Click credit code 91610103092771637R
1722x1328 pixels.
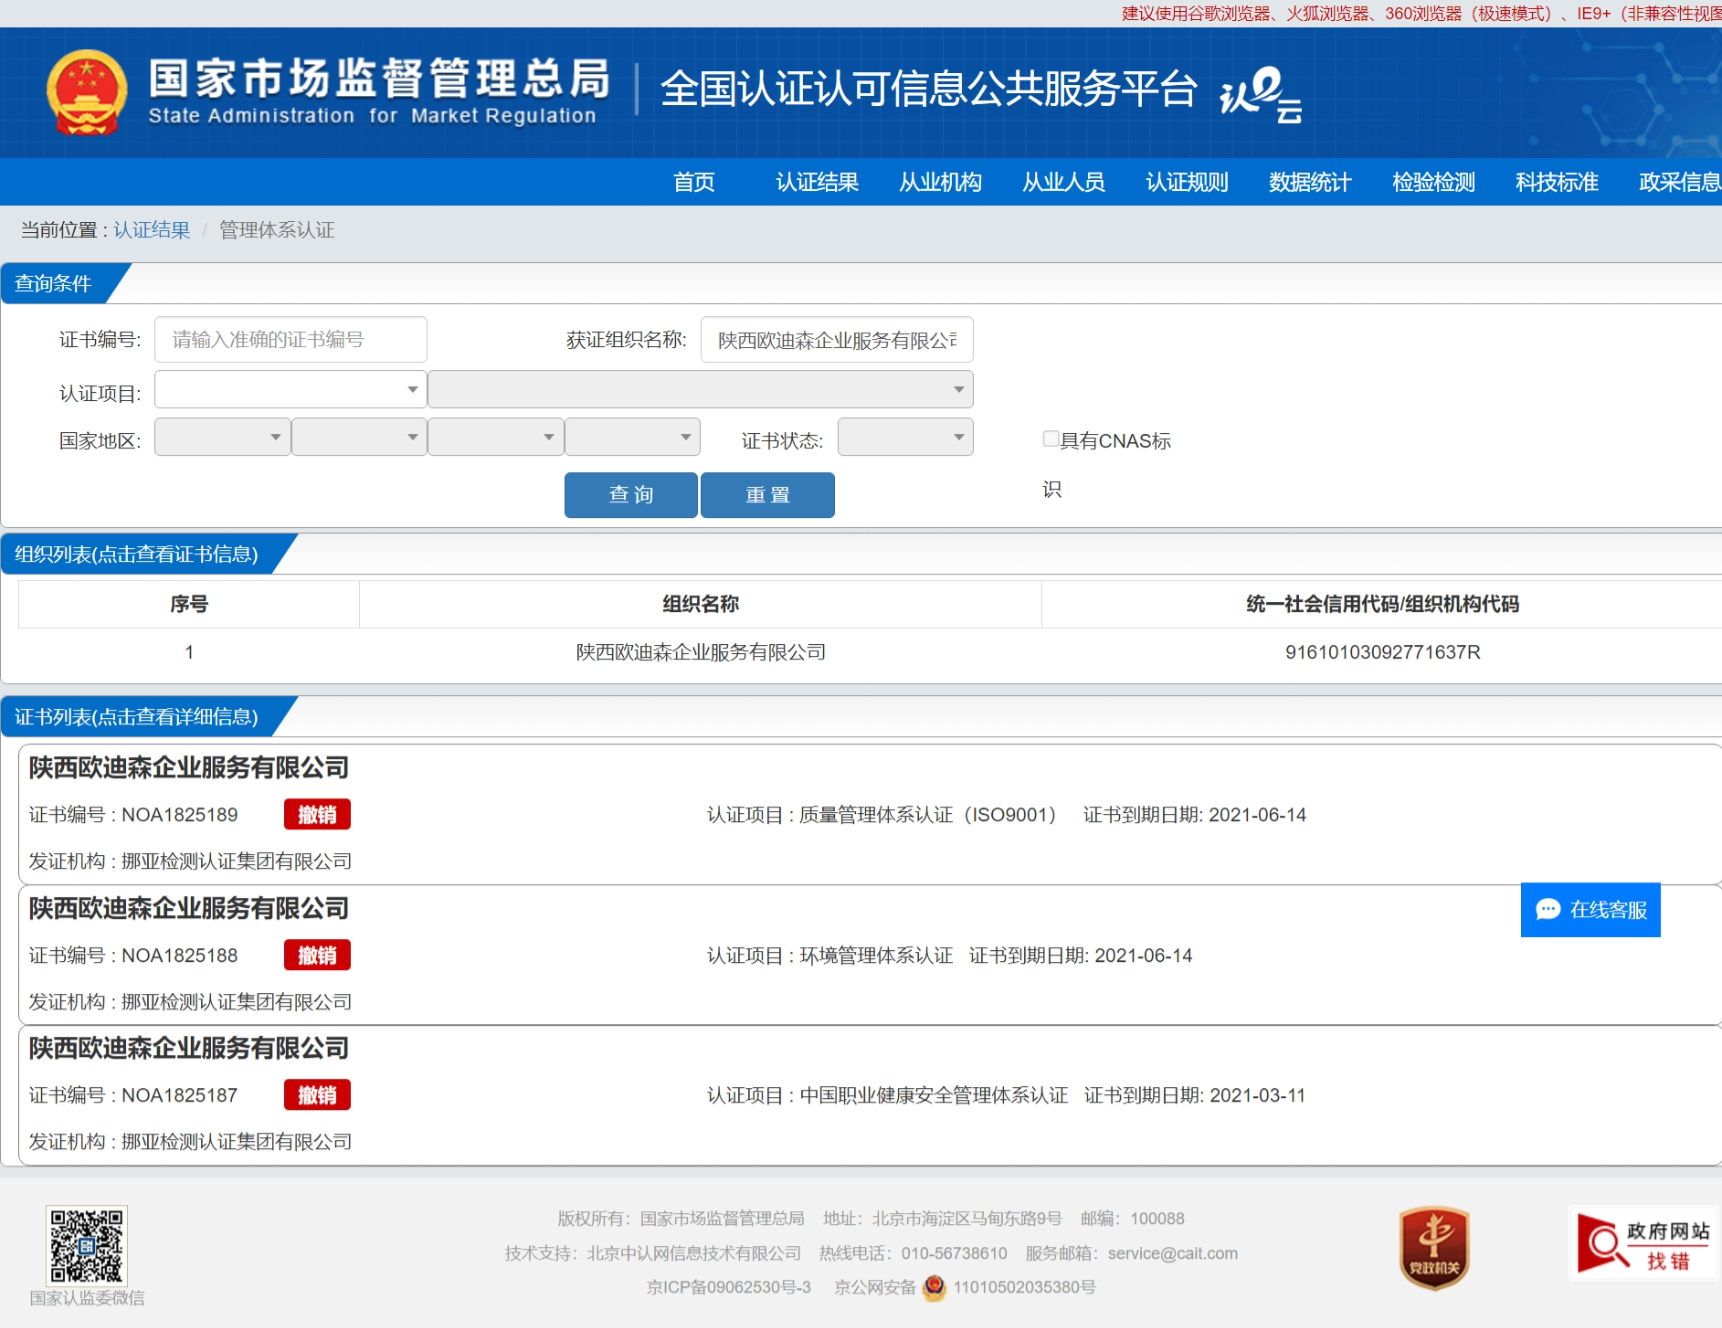coord(1382,652)
